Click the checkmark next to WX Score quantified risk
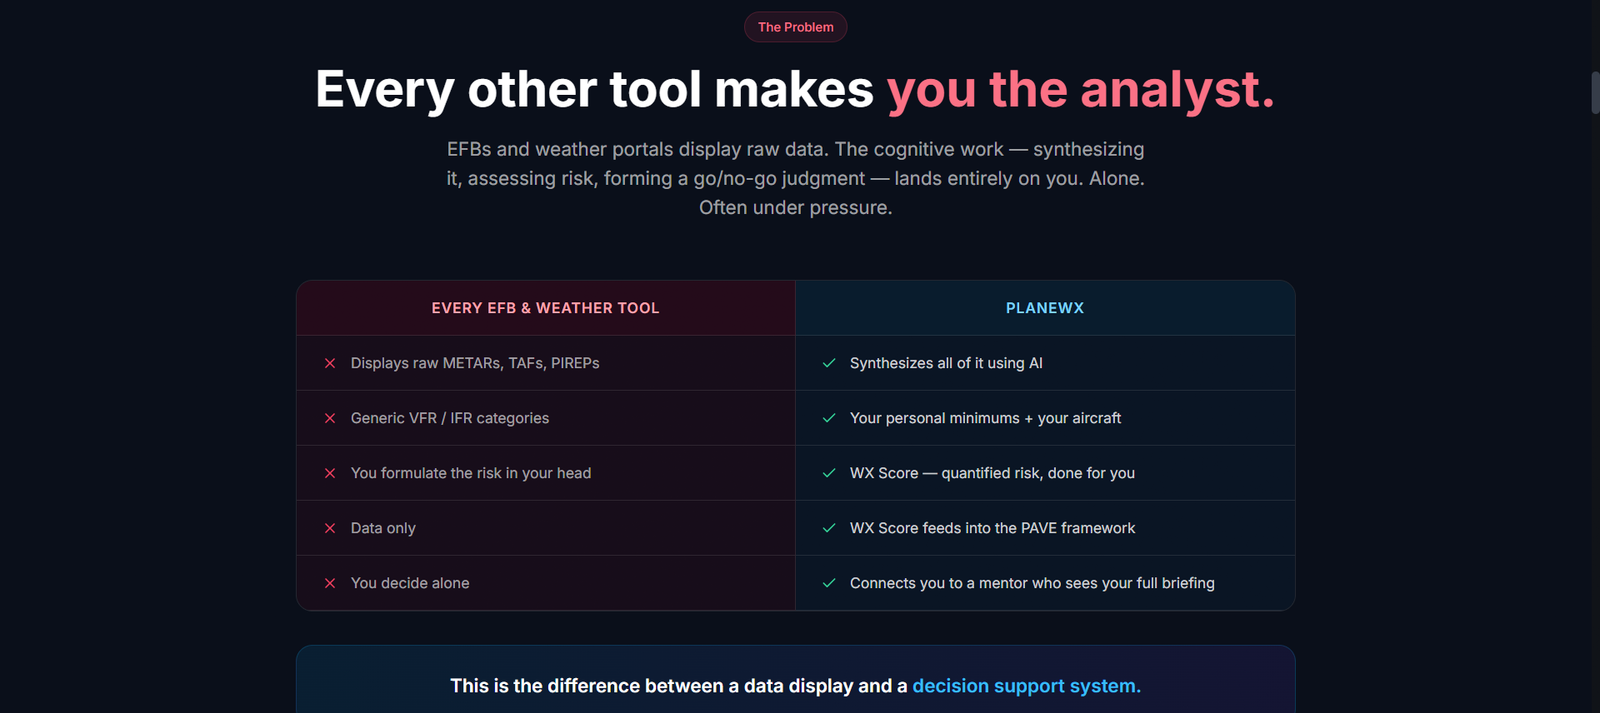This screenshot has width=1600, height=713. point(829,473)
